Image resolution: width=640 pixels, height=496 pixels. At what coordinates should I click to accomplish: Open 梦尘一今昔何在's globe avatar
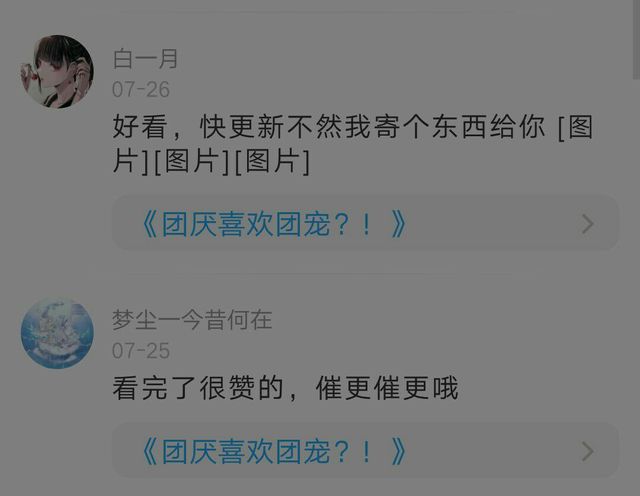click(x=57, y=333)
